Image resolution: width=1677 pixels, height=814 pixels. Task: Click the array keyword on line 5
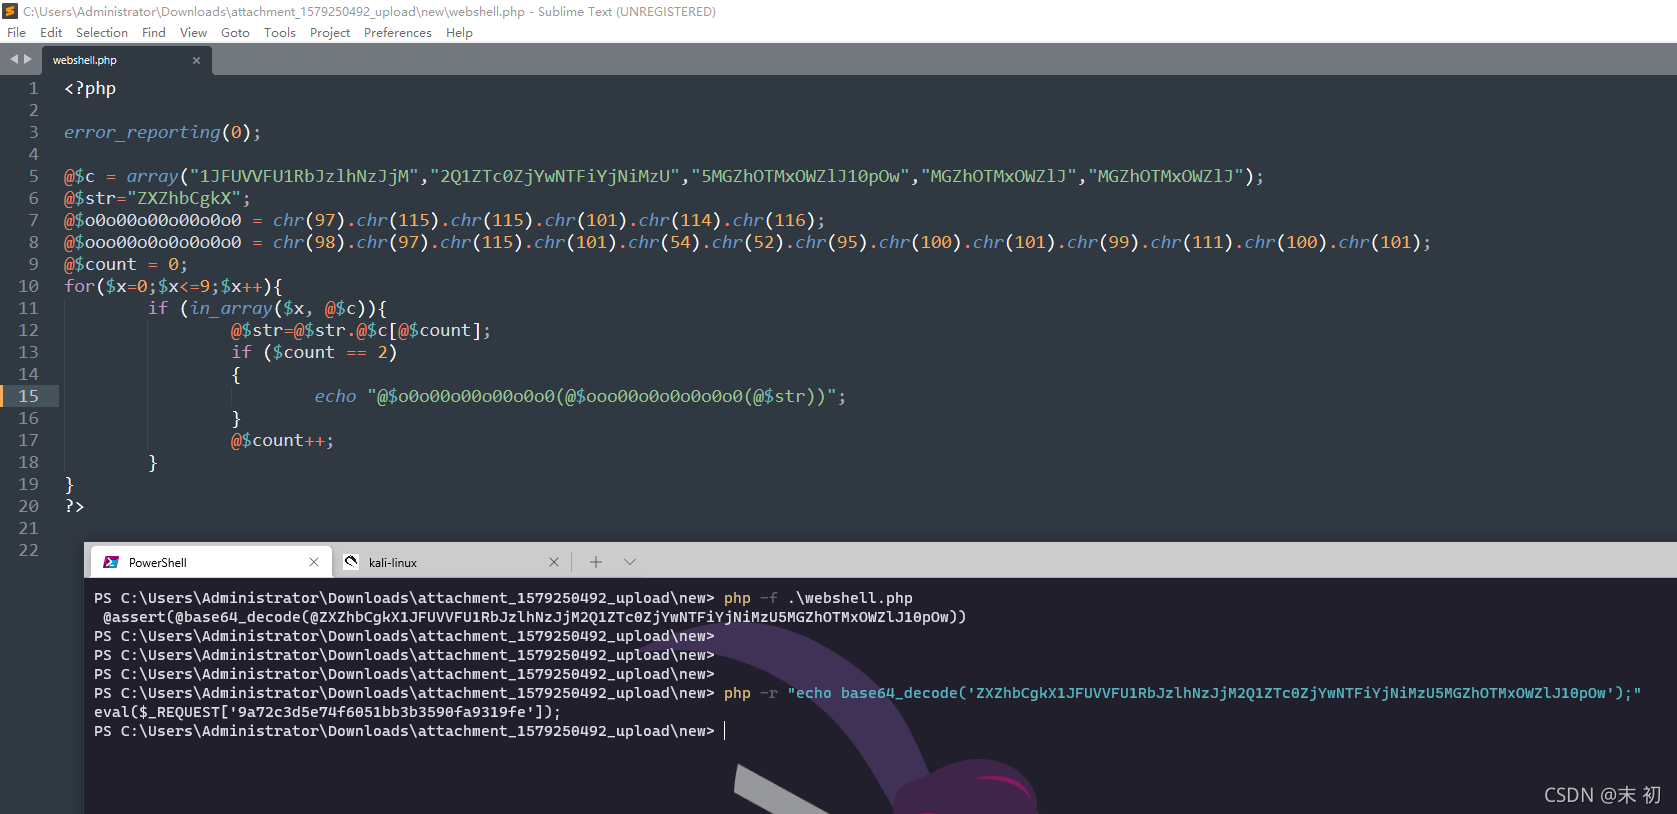(152, 176)
